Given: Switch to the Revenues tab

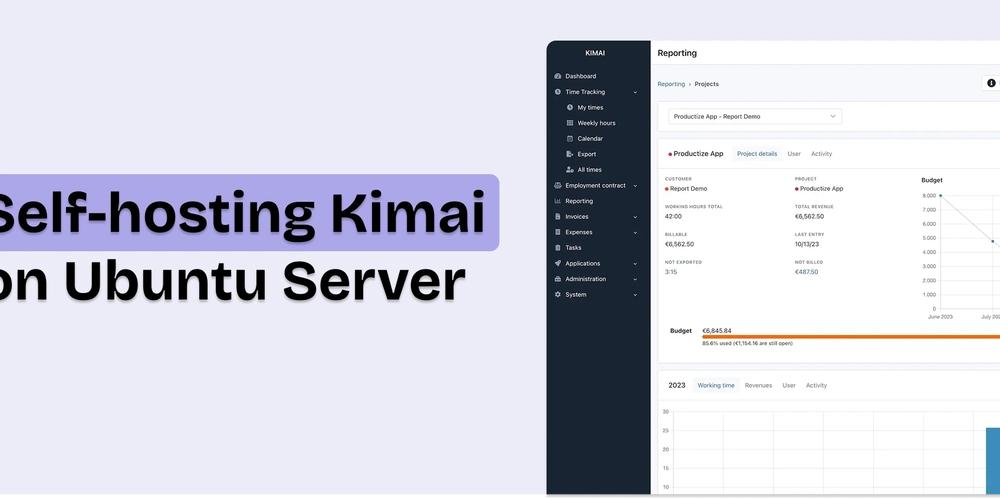Looking at the screenshot, I should 758,385.
